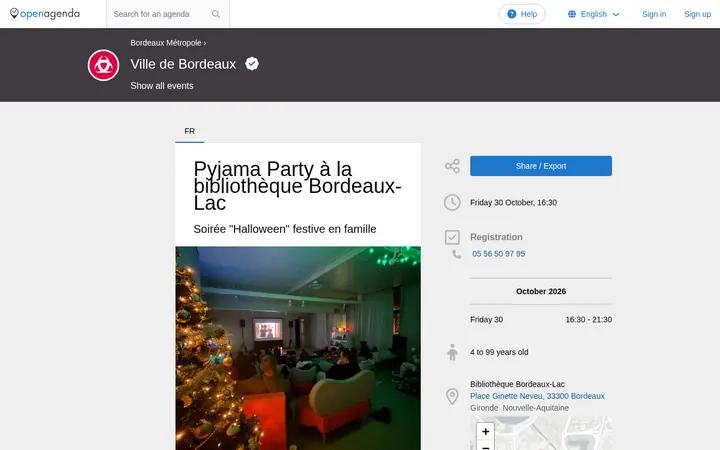Screen dimensions: 720x450
Task: Click the Gironde region label
Action: (484, 408)
